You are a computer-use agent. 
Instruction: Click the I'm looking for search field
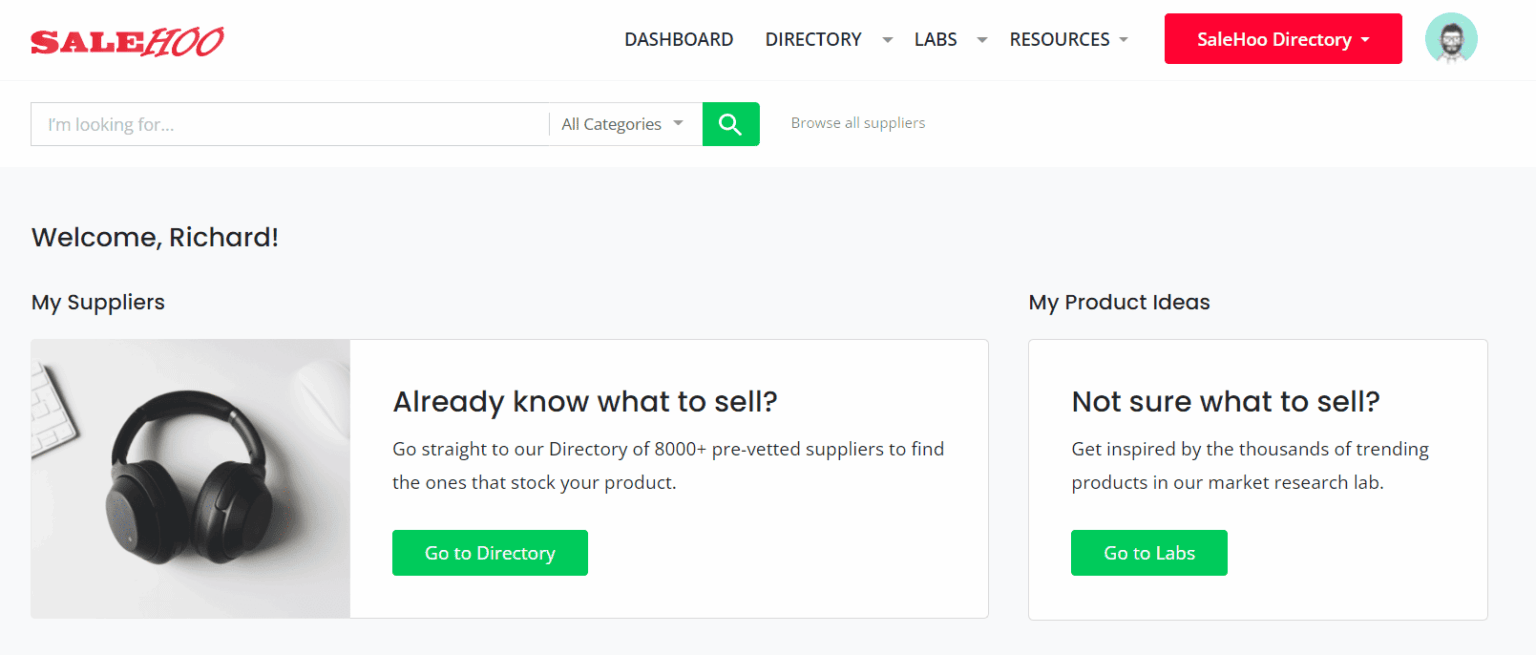pos(280,123)
